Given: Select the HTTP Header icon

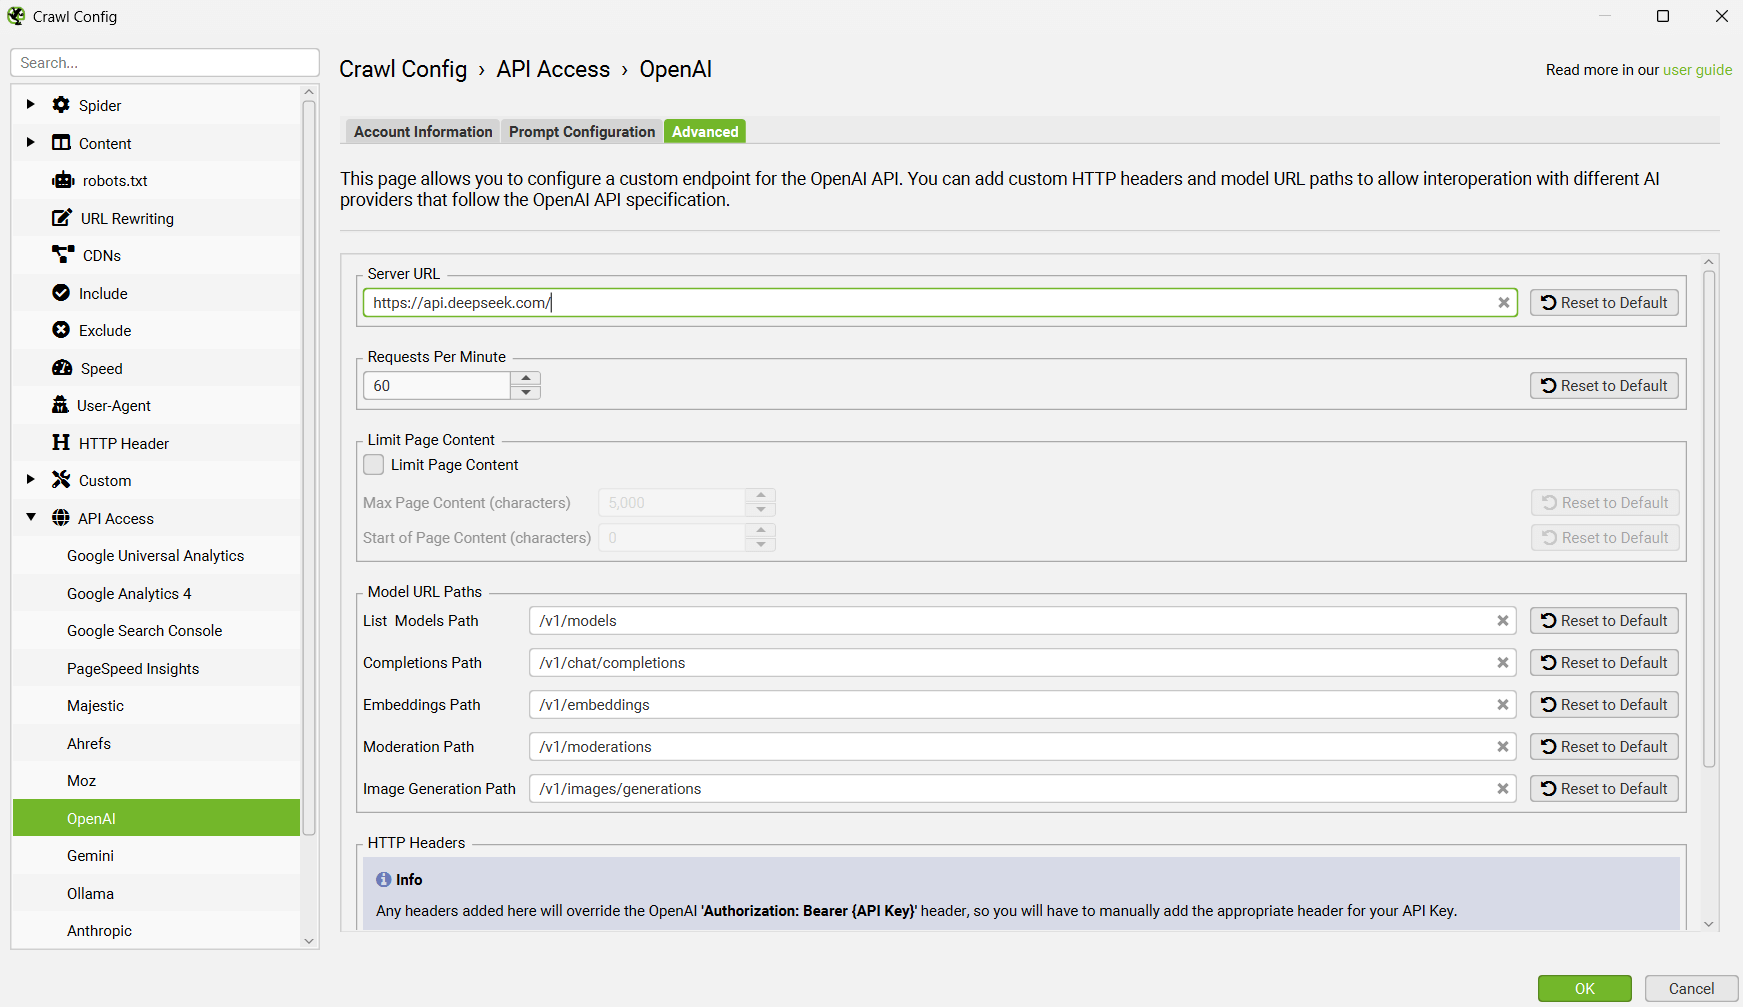Looking at the screenshot, I should [x=62, y=443].
